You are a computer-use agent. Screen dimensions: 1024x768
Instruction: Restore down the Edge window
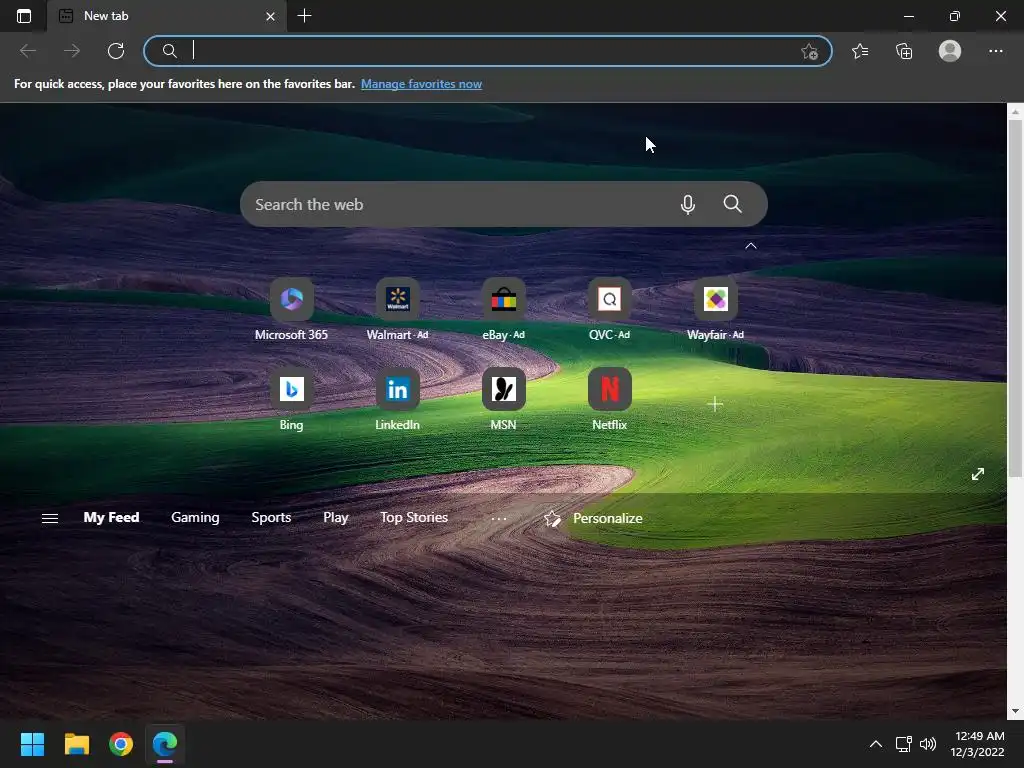(954, 16)
